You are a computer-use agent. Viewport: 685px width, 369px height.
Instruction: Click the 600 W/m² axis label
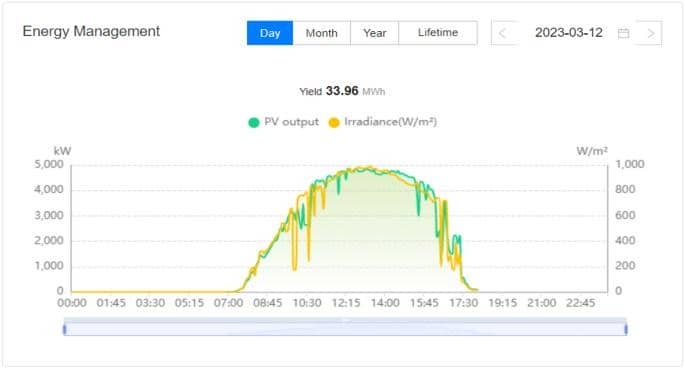[x=625, y=215]
